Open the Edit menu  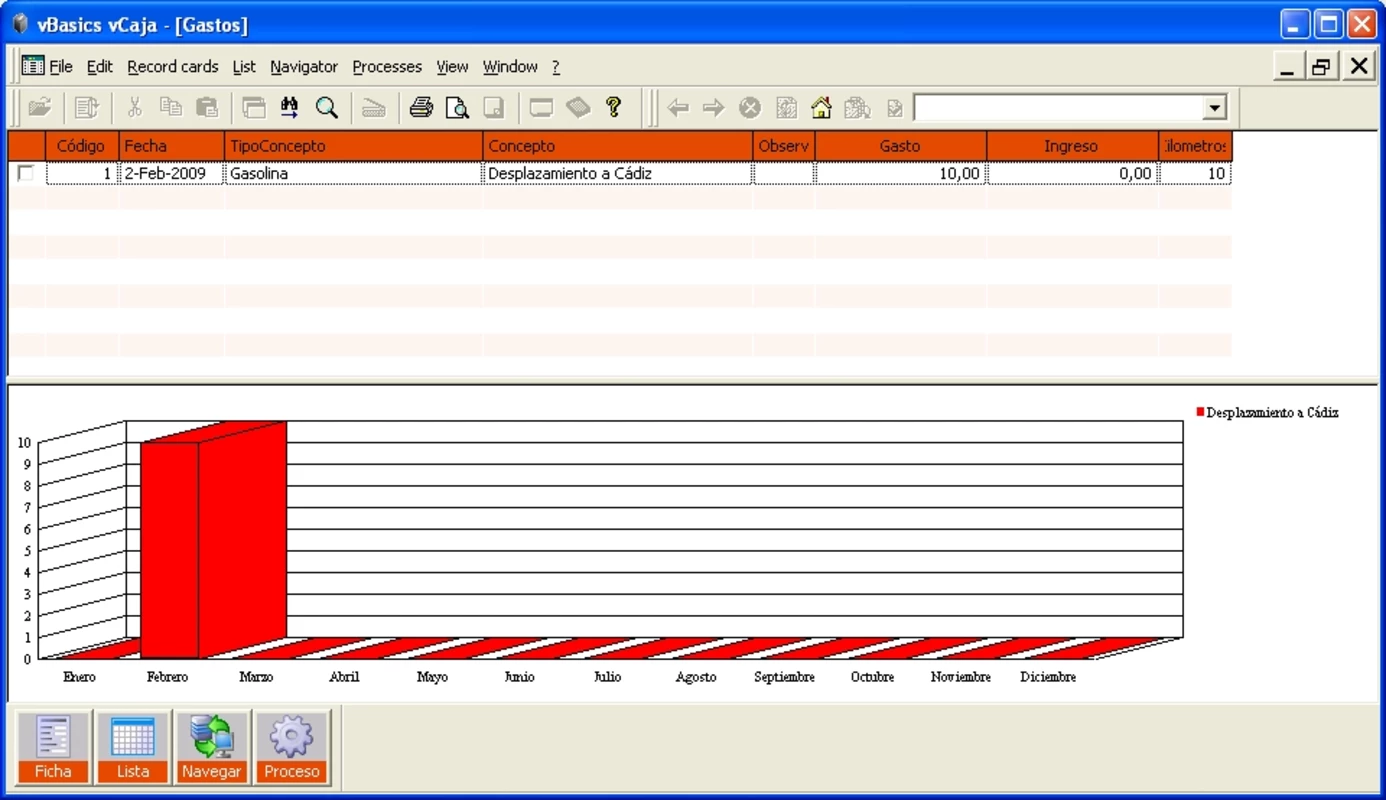coord(100,67)
